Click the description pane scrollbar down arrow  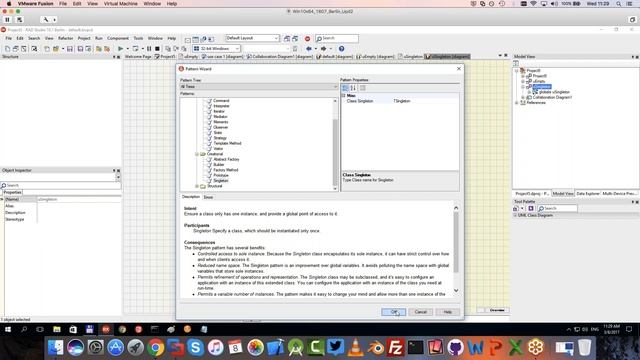point(456,291)
